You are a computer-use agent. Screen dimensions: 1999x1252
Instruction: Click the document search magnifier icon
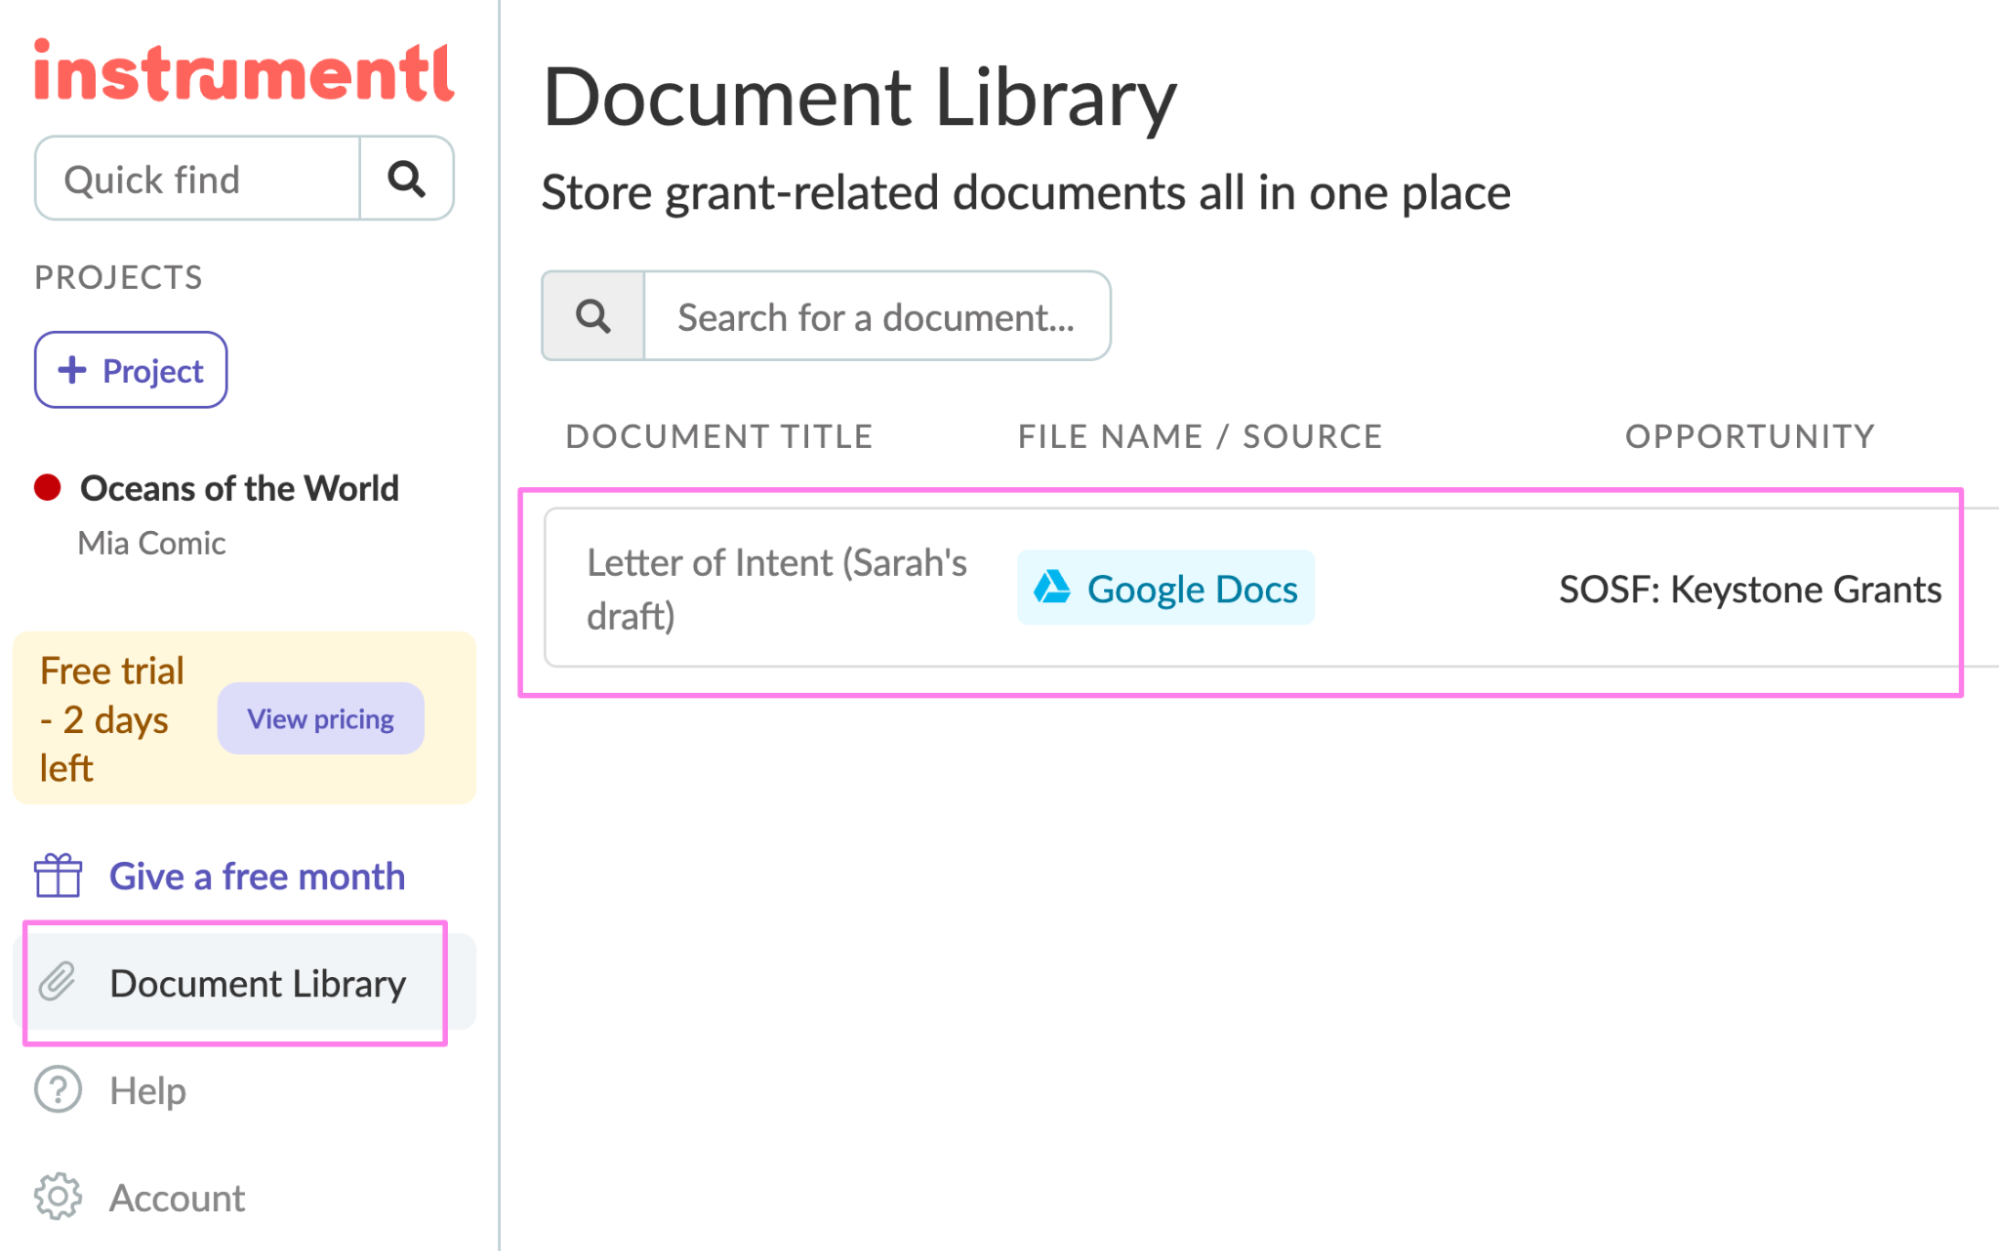[593, 316]
